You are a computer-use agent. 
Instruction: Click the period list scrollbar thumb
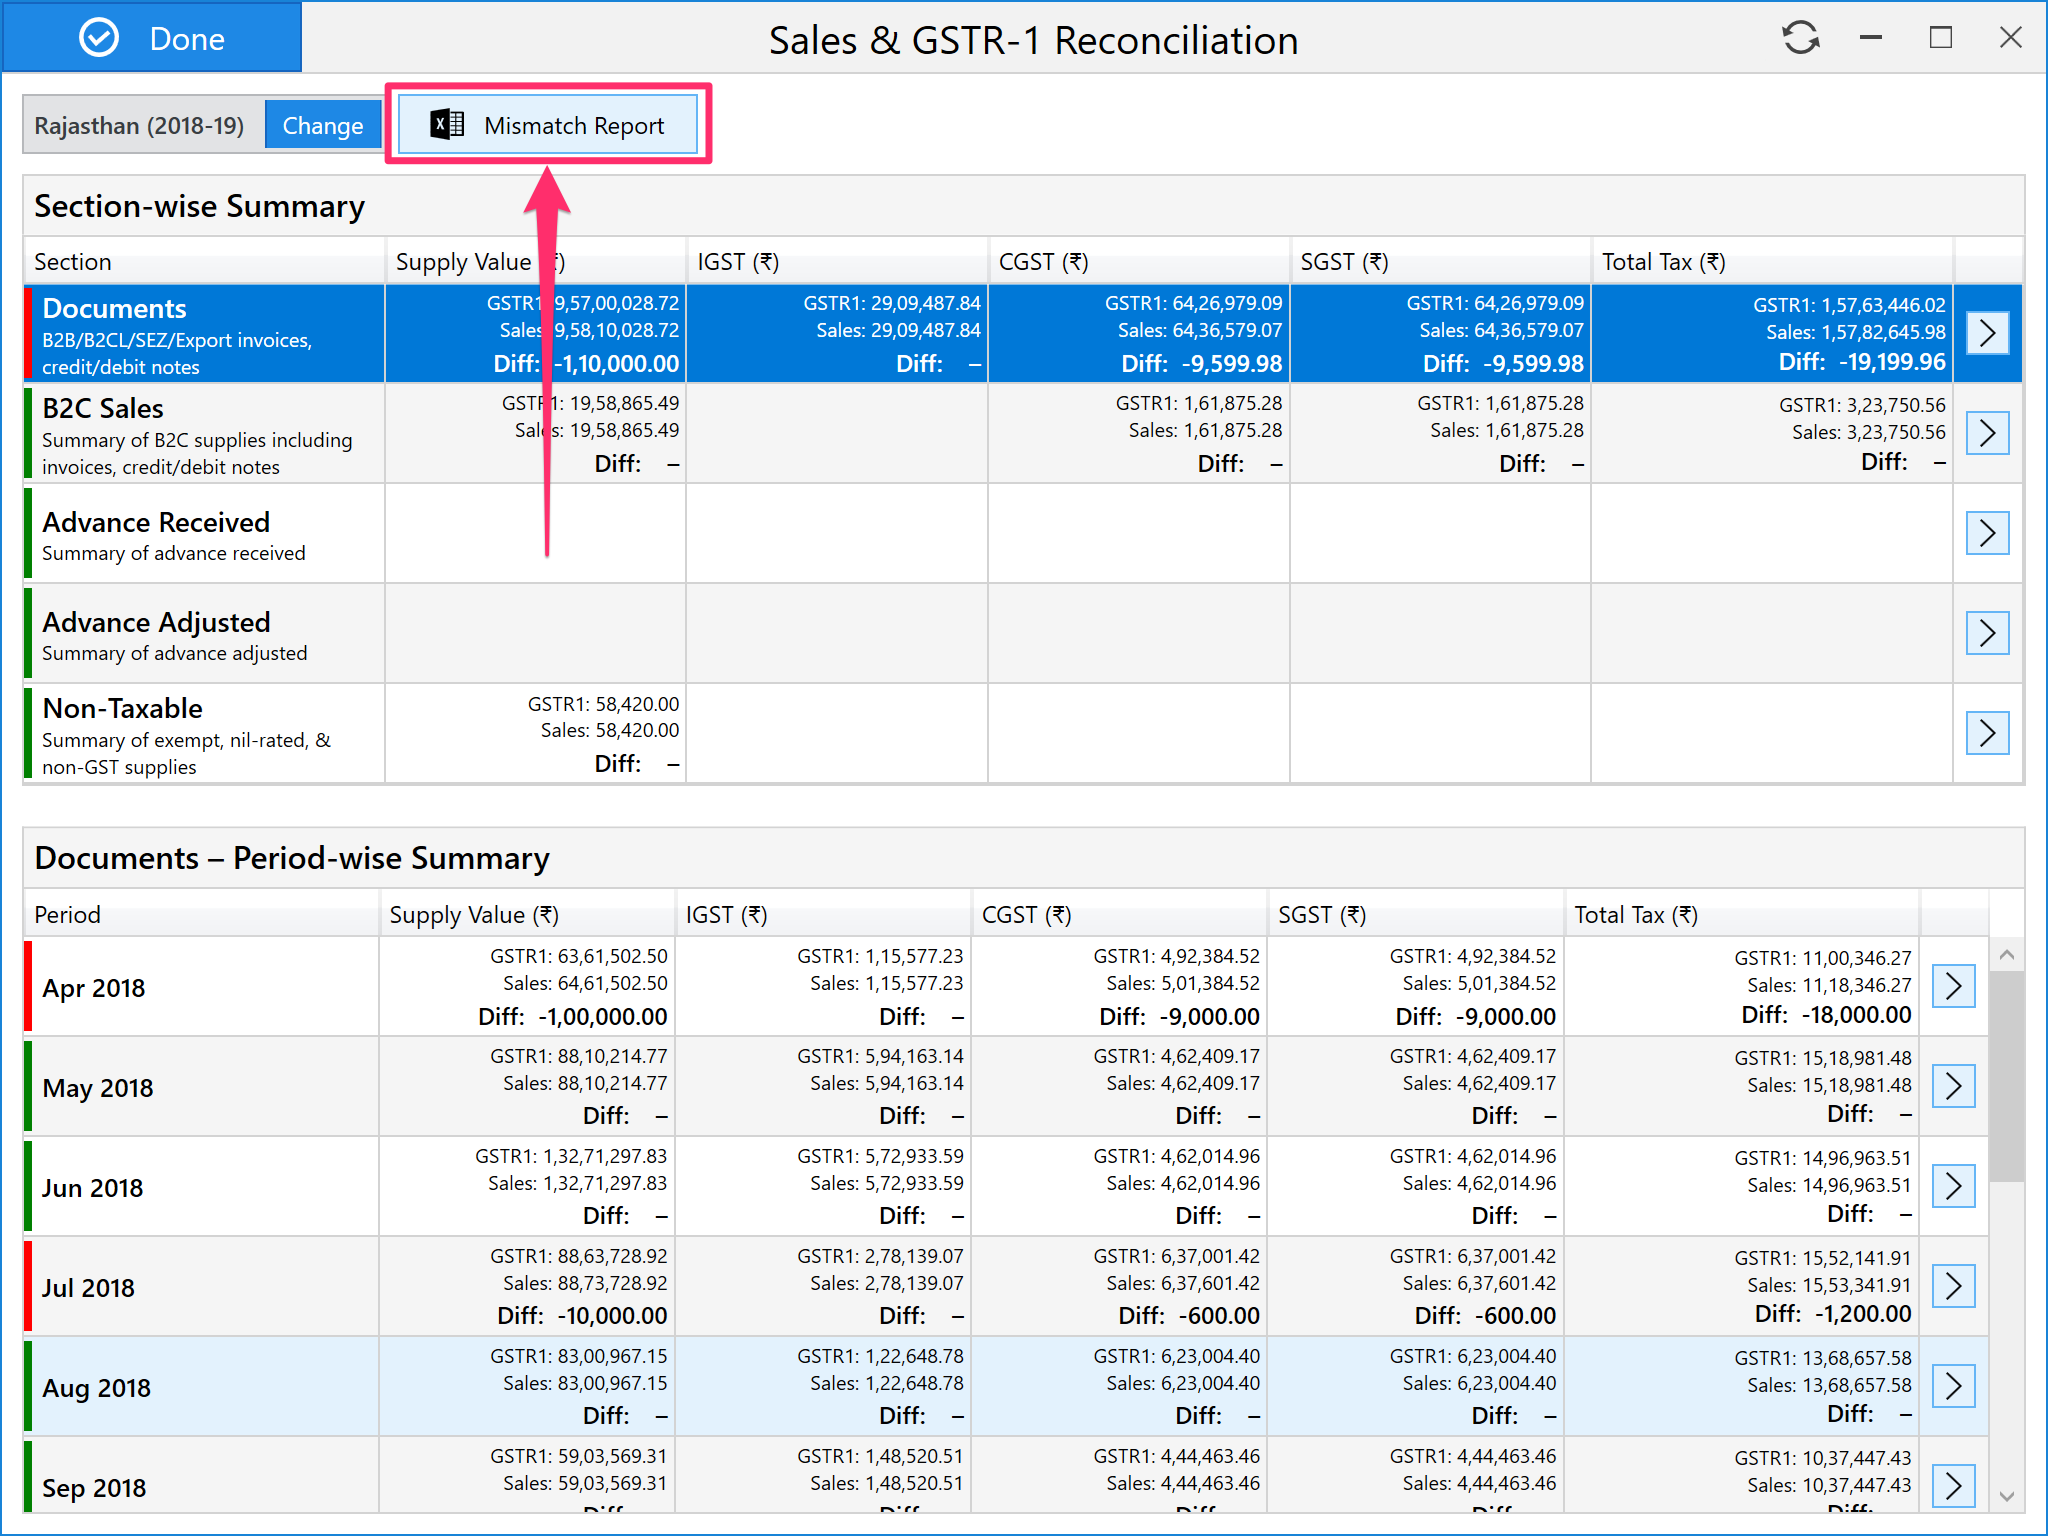[x=2006, y=1075]
